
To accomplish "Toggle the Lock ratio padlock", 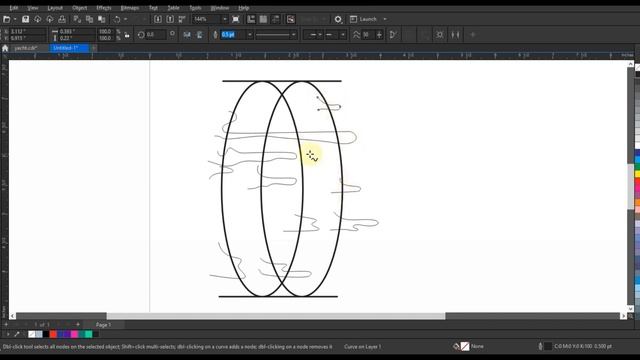I will click(x=127, y=35).
